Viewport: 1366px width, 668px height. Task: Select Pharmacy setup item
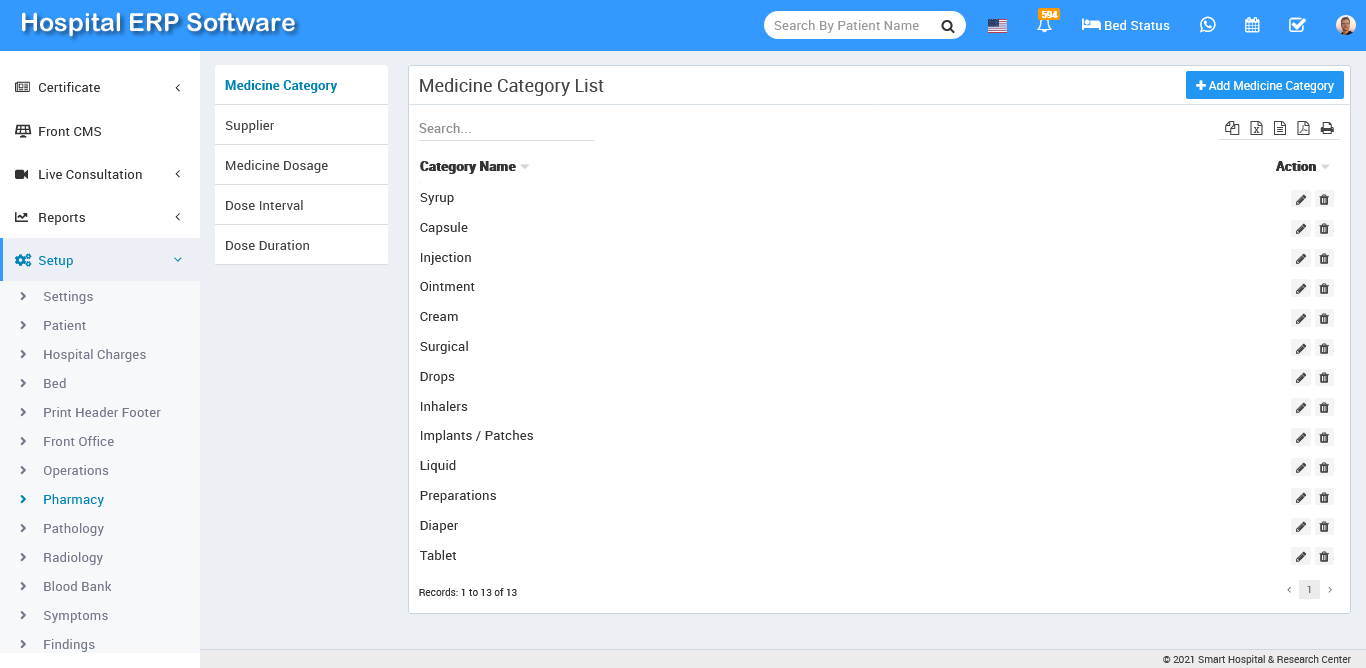(x=73, y=499)
